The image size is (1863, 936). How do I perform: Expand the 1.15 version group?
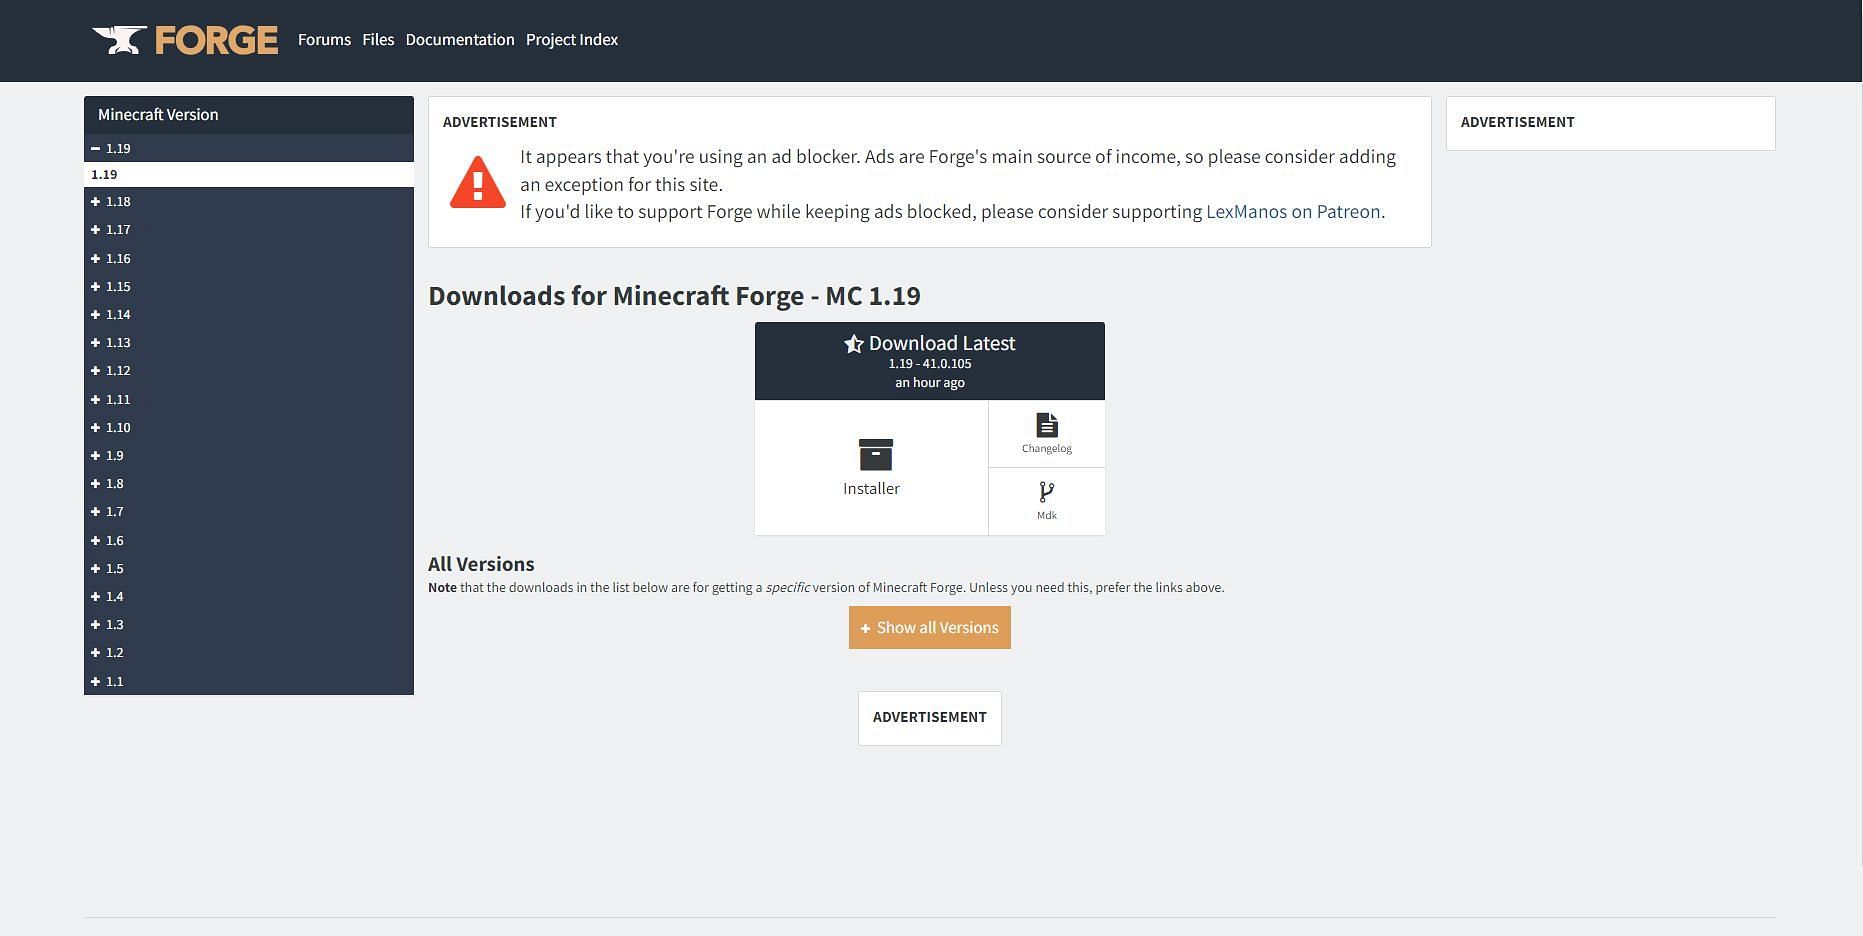[249, 286]
